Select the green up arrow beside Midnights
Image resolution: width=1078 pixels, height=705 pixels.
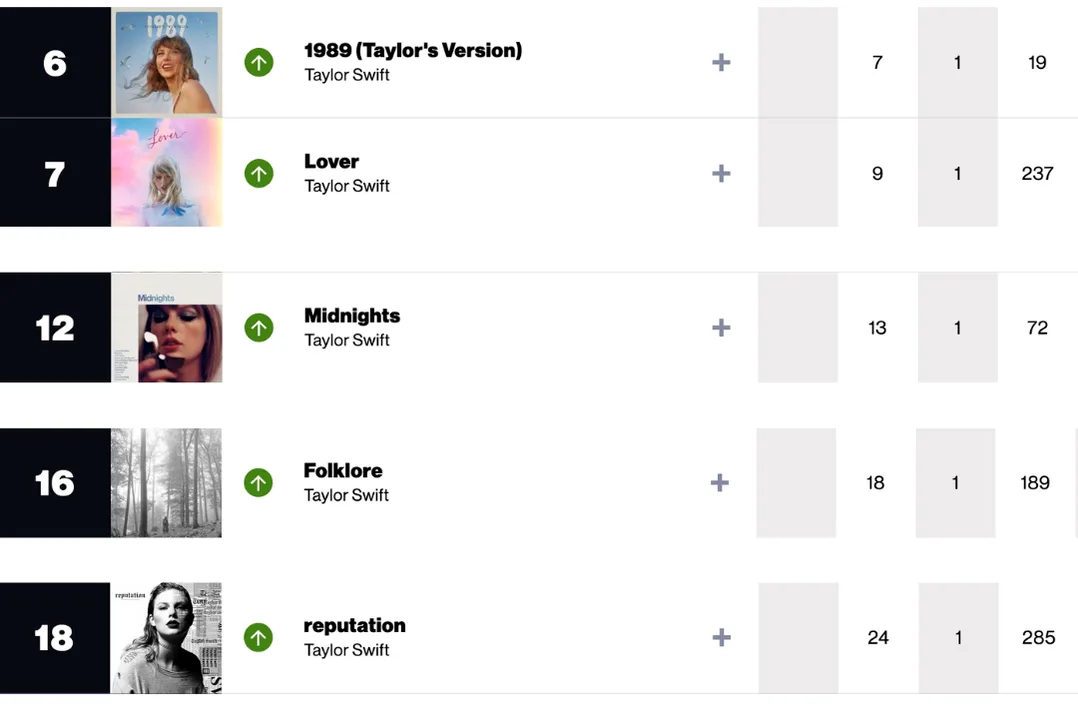[x=259, y=328]
